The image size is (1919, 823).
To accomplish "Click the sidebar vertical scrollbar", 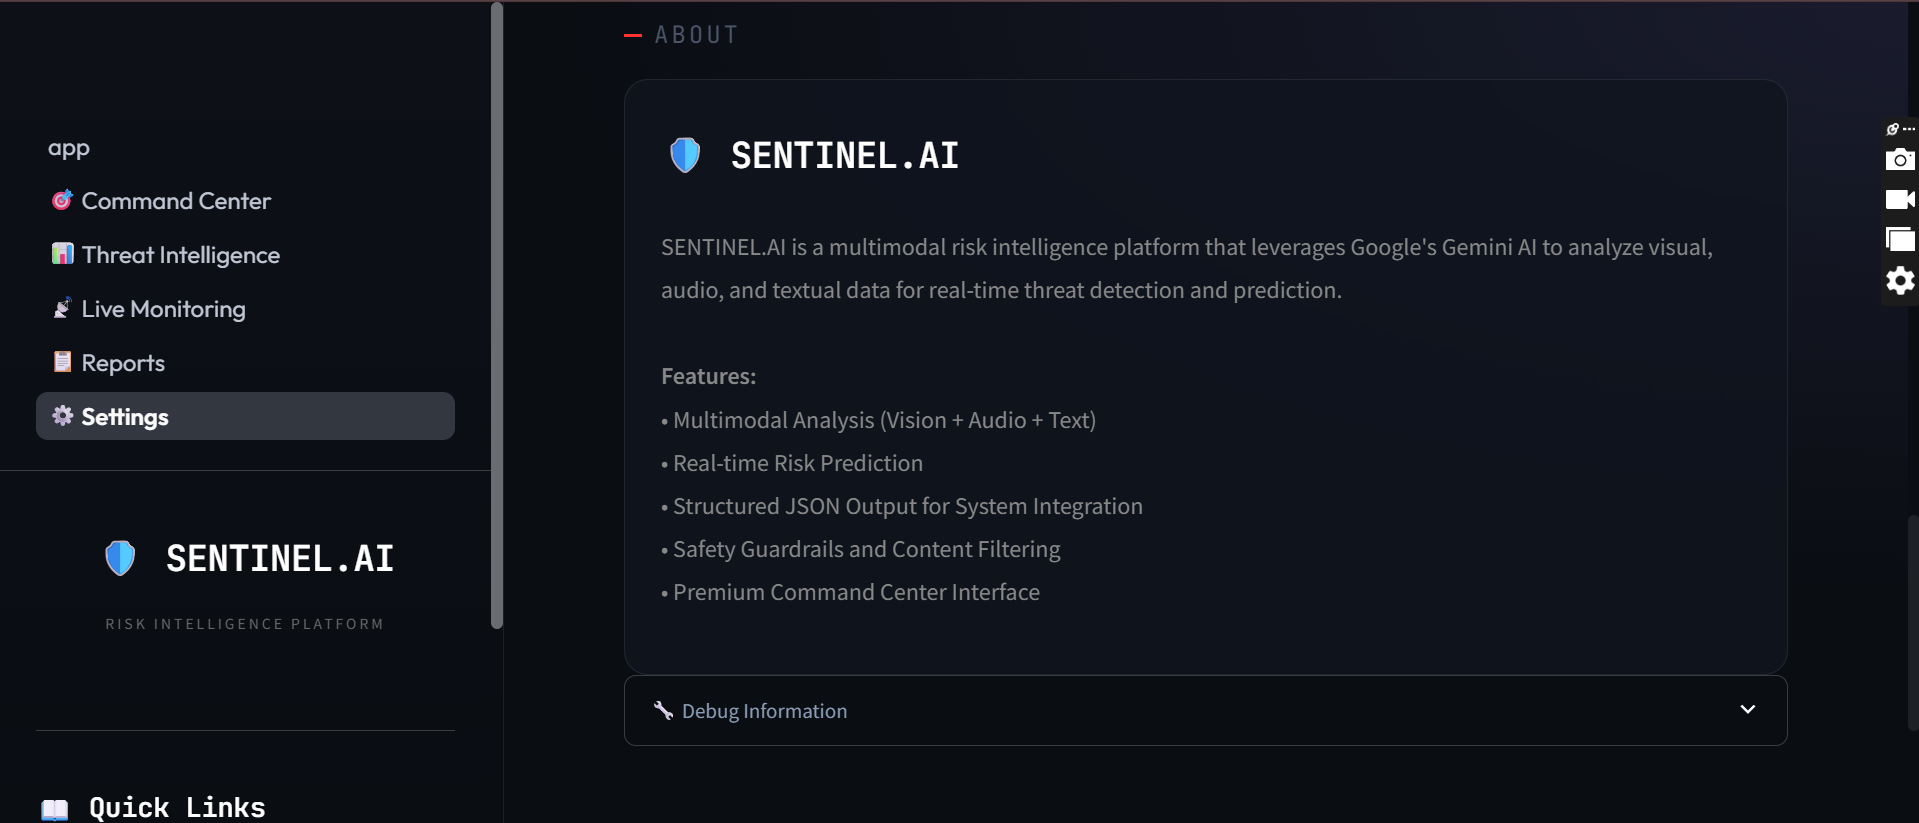I will (x=496, y=315).
